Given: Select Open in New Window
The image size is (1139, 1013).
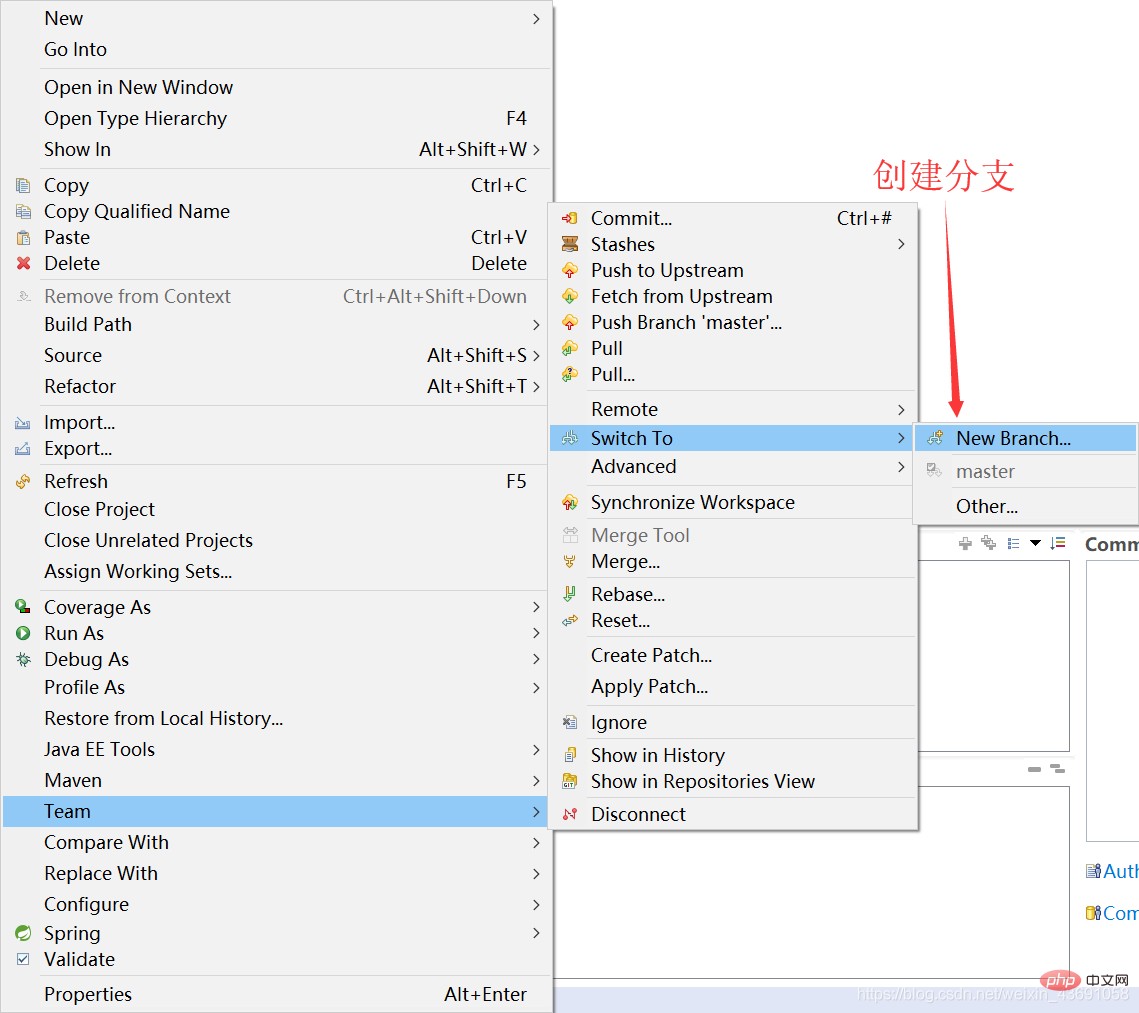Looking at the screenshot, I should 276,87.
